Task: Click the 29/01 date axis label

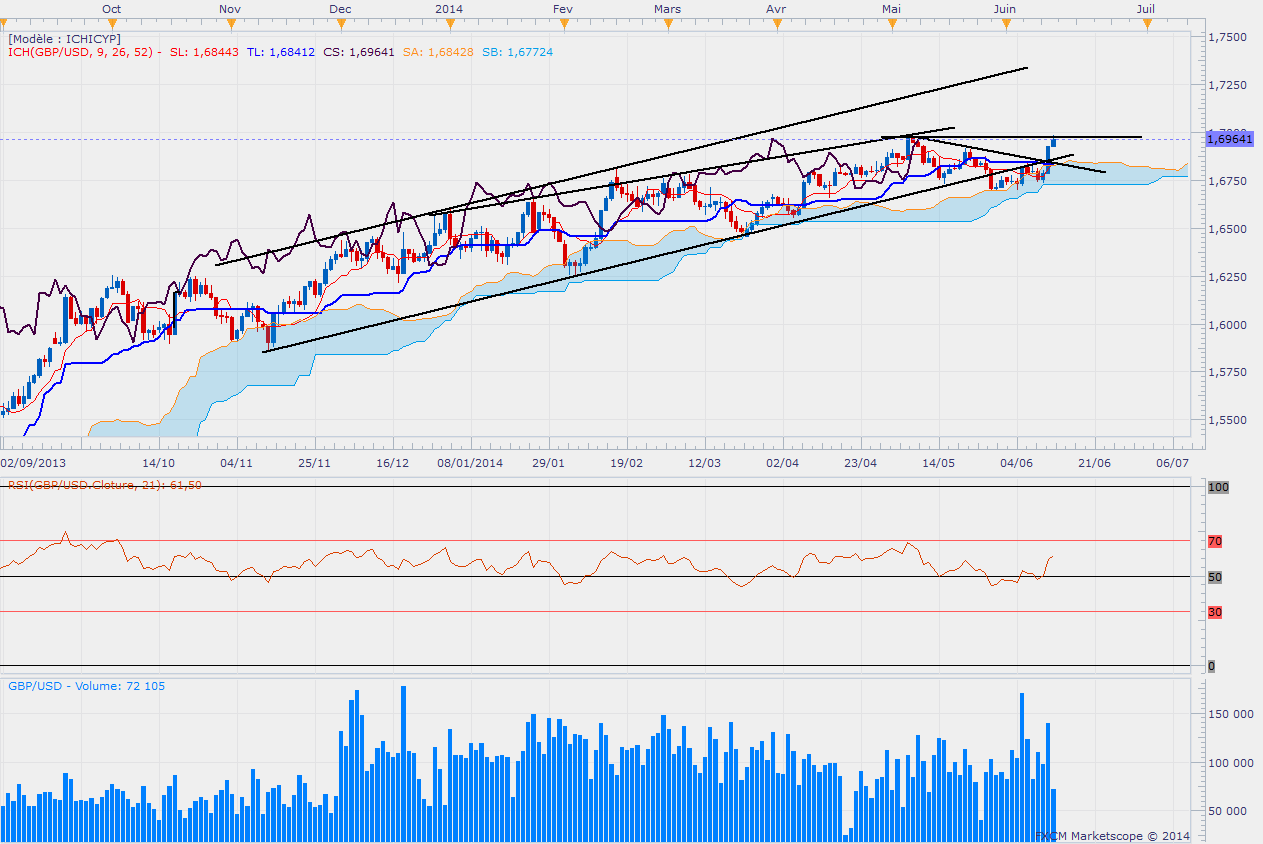Action: point(548,463)
